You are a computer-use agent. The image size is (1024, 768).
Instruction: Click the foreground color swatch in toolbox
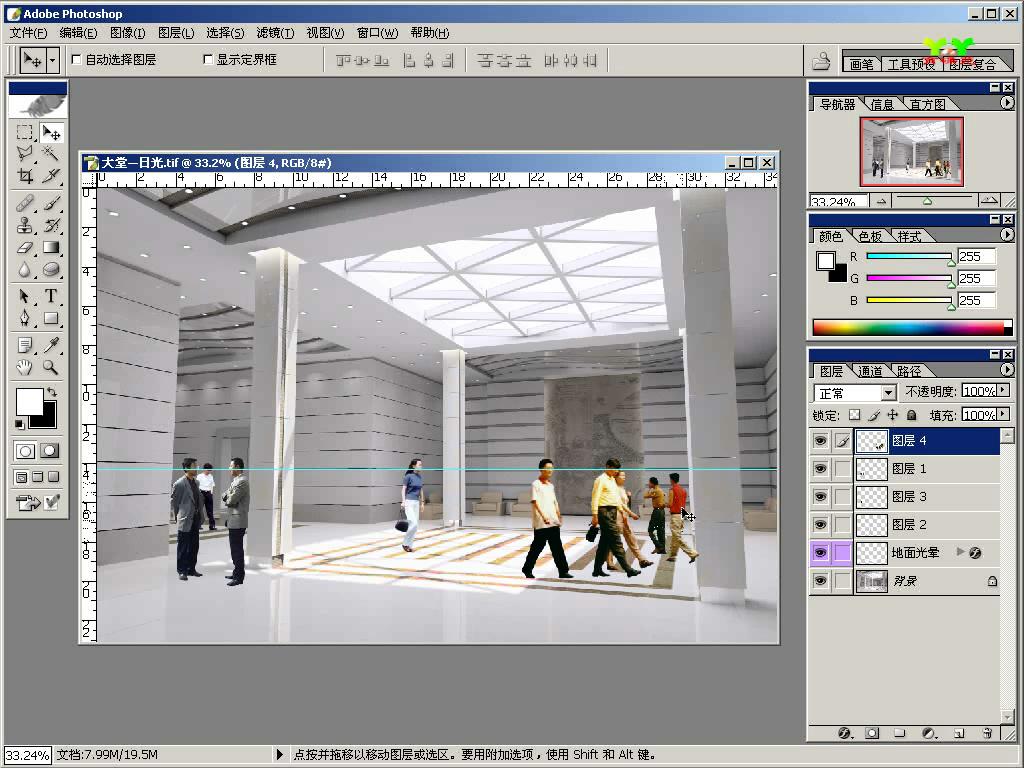coord(29,401)
